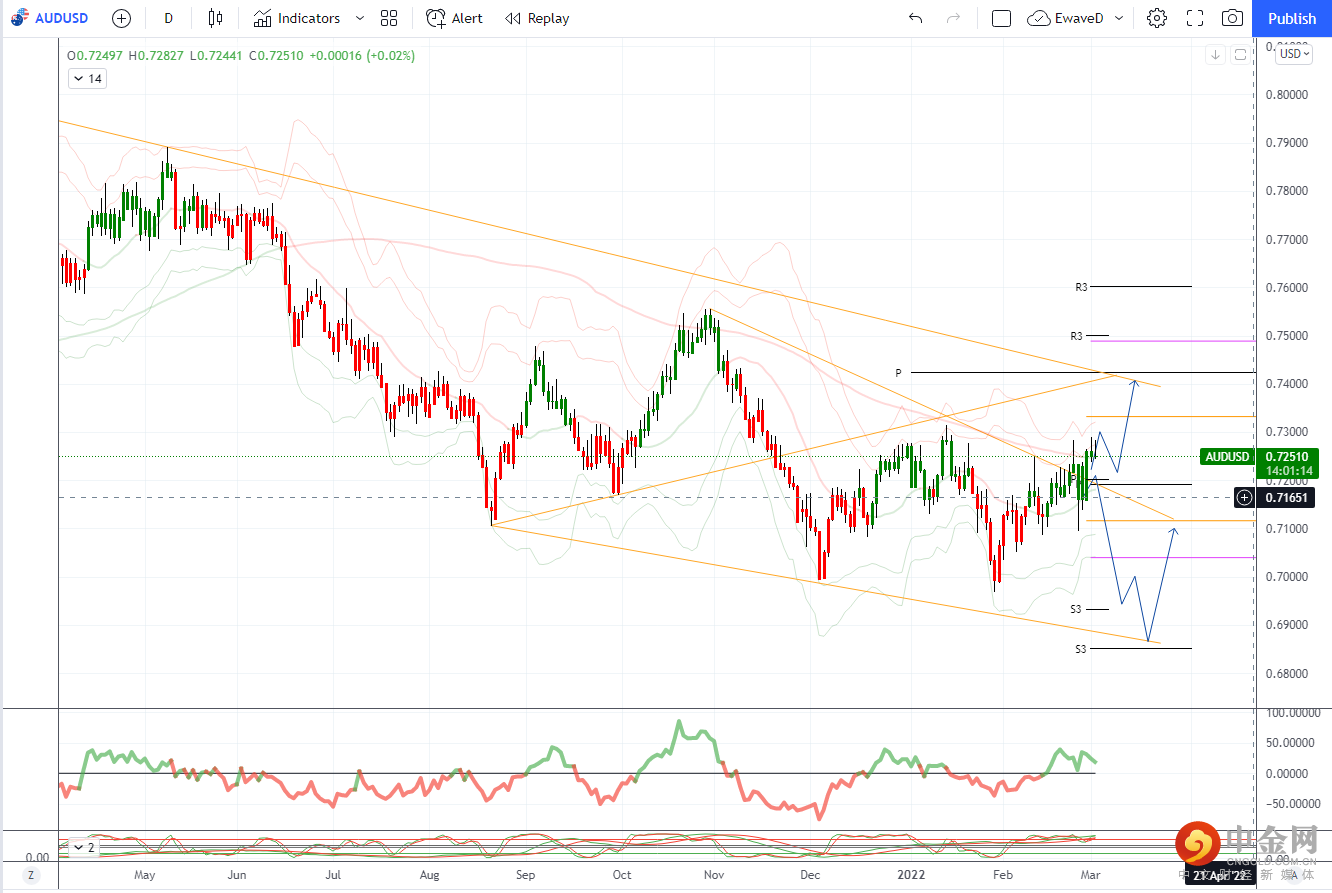The image size is (1332, 893).
Task: Select the P pivot level label
Action: [898, 373]
